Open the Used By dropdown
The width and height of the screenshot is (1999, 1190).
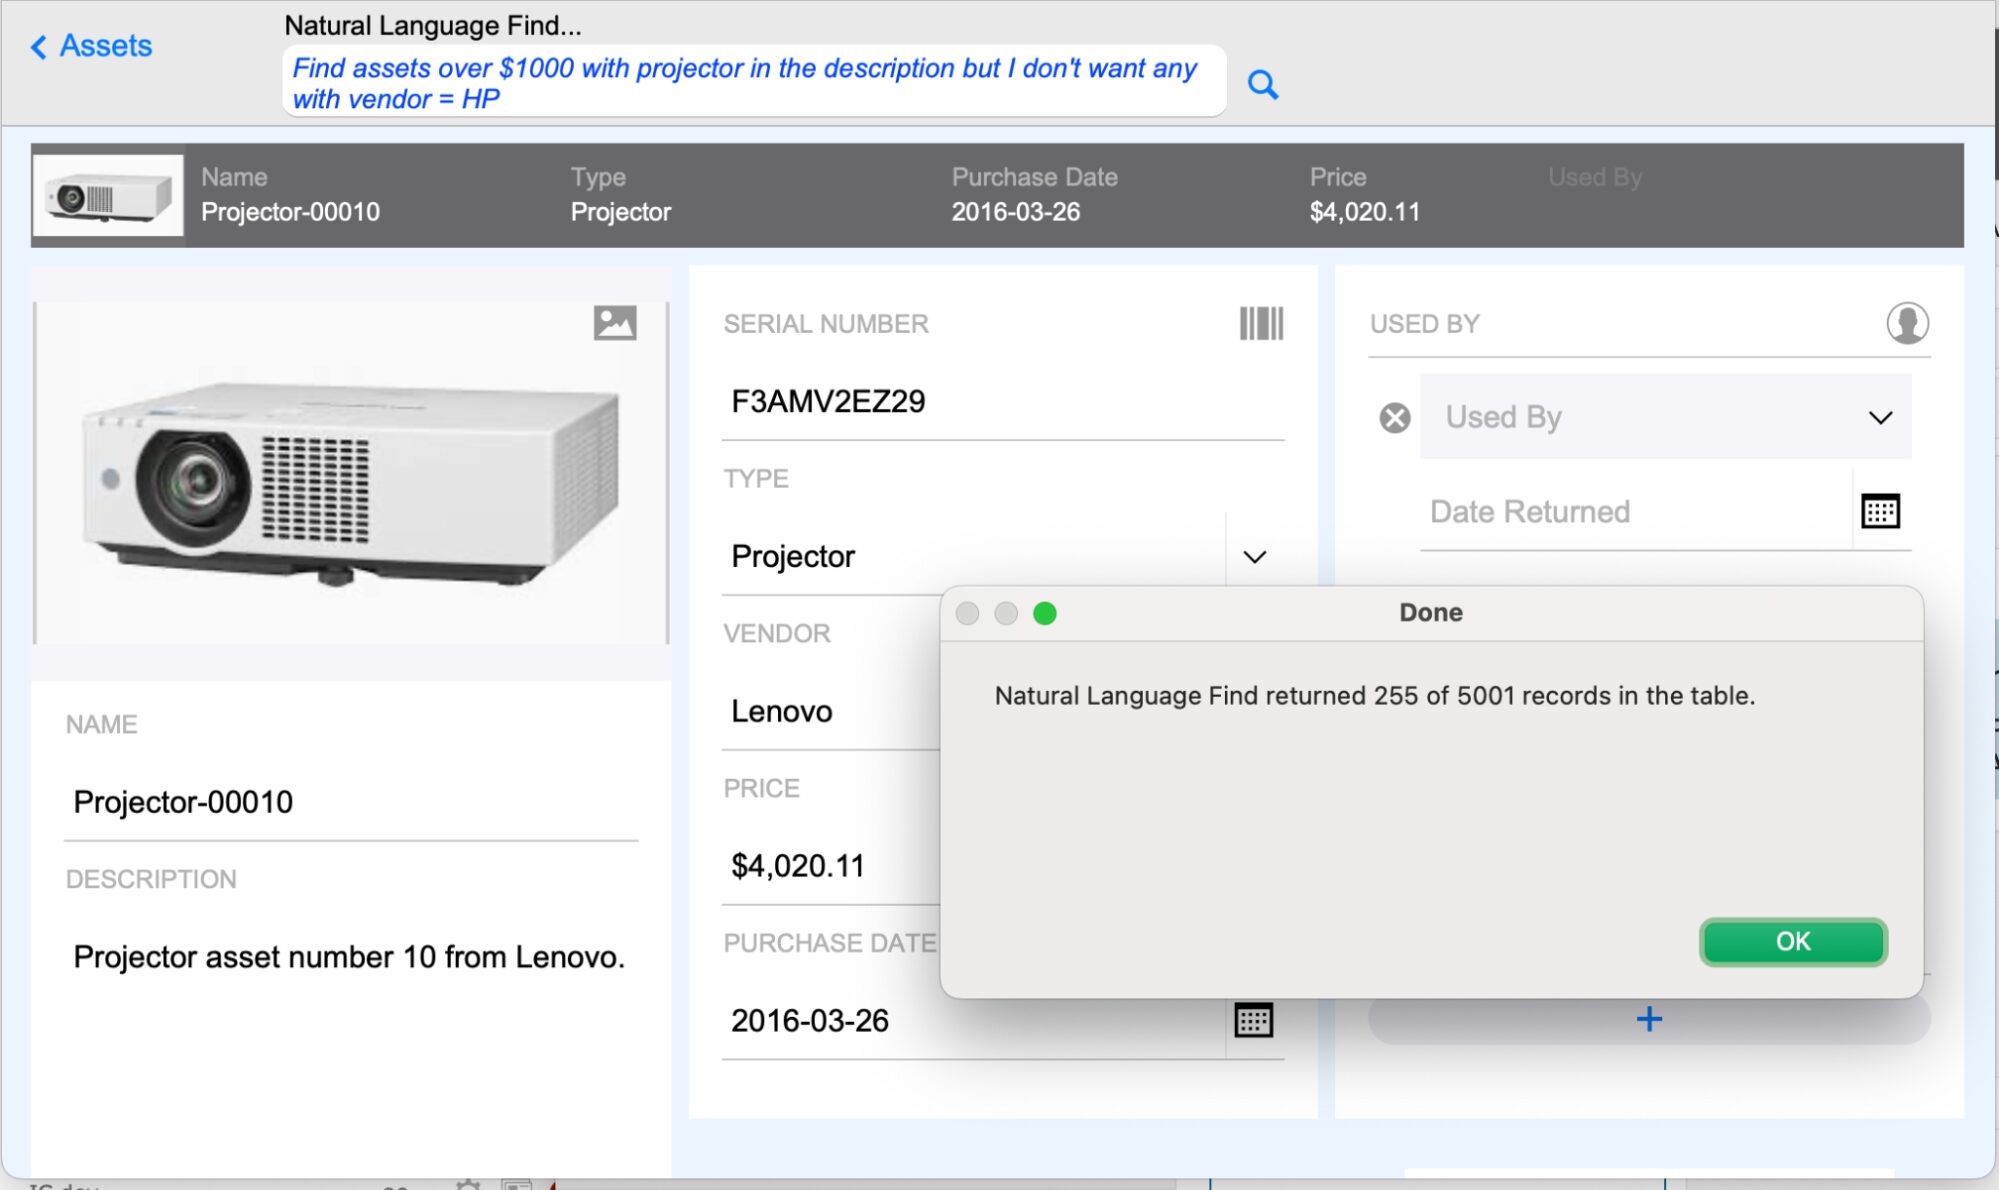[1881, 417]
